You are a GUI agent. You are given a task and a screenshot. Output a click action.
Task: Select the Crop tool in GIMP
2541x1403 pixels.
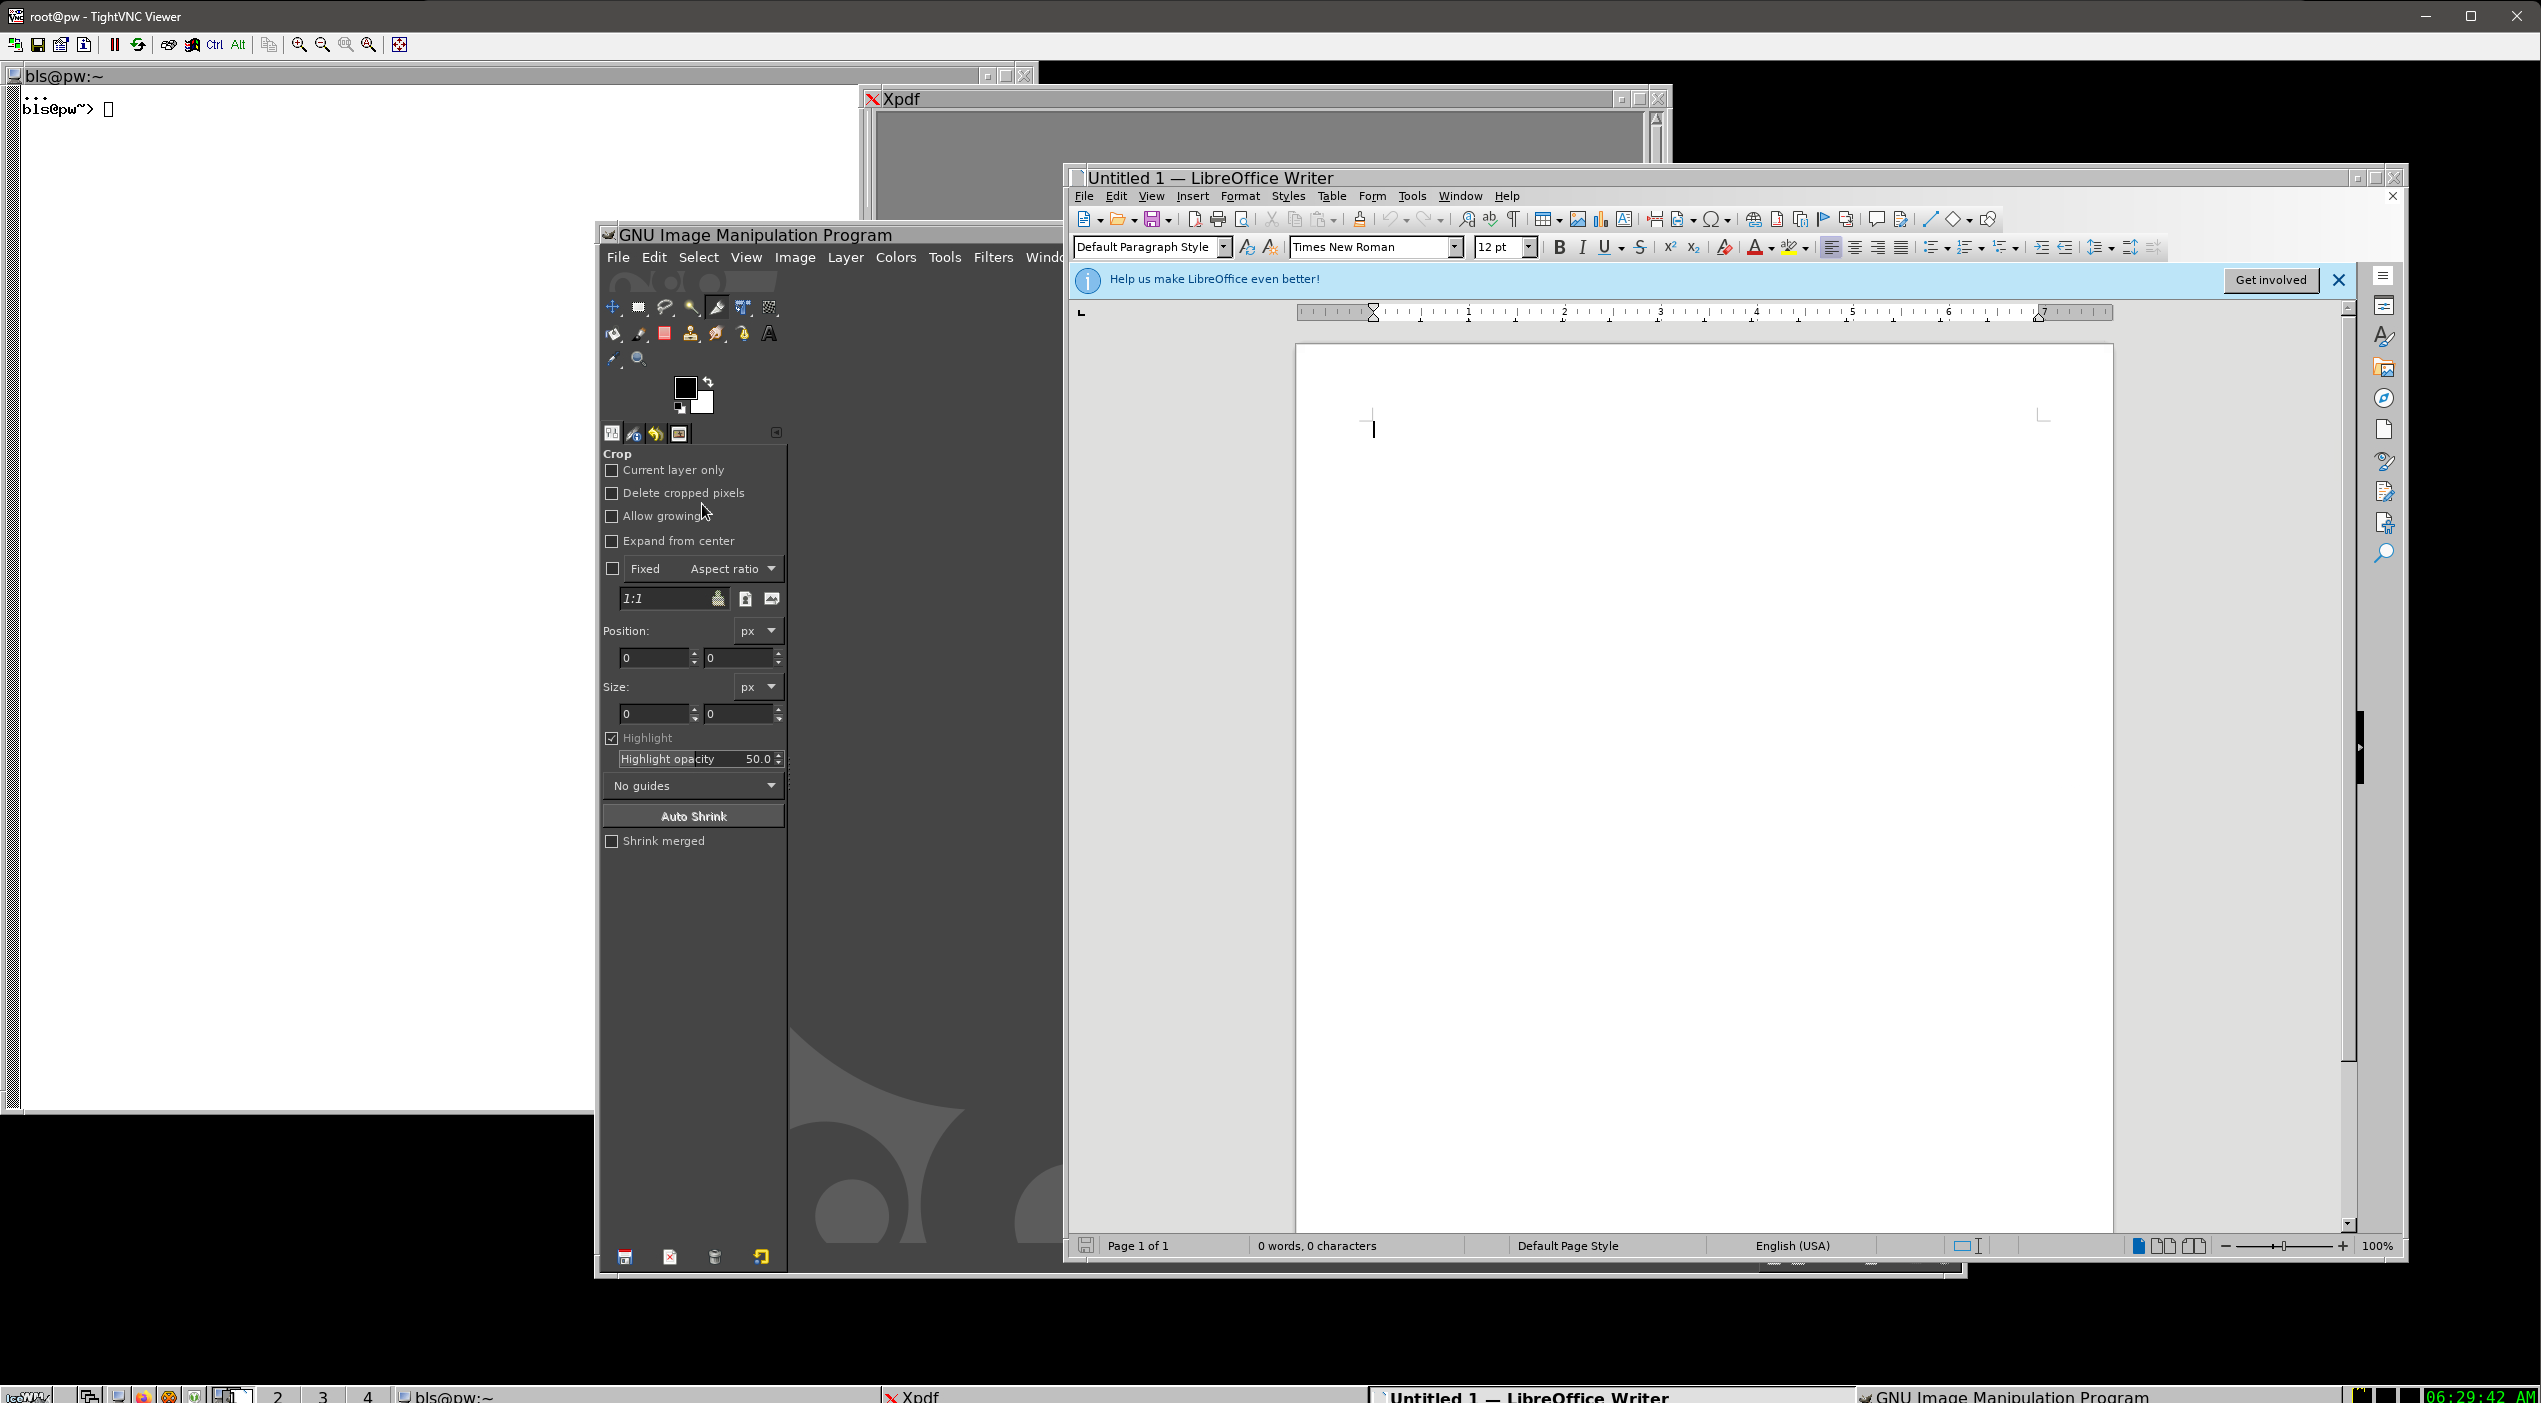(x=717, y=308)
